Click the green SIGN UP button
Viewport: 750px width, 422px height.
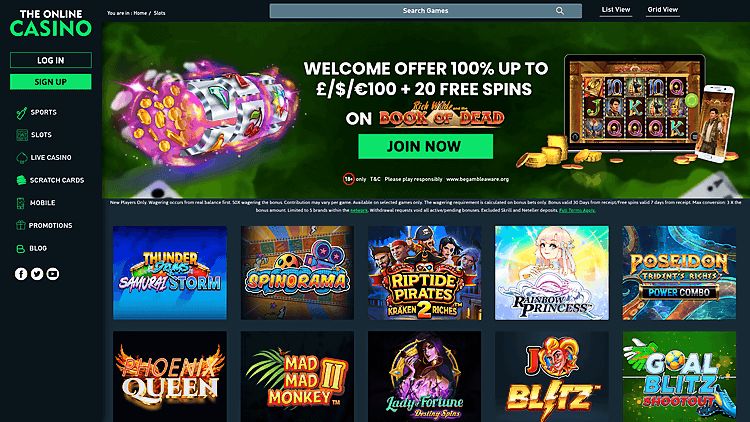(x=51, y=82)
